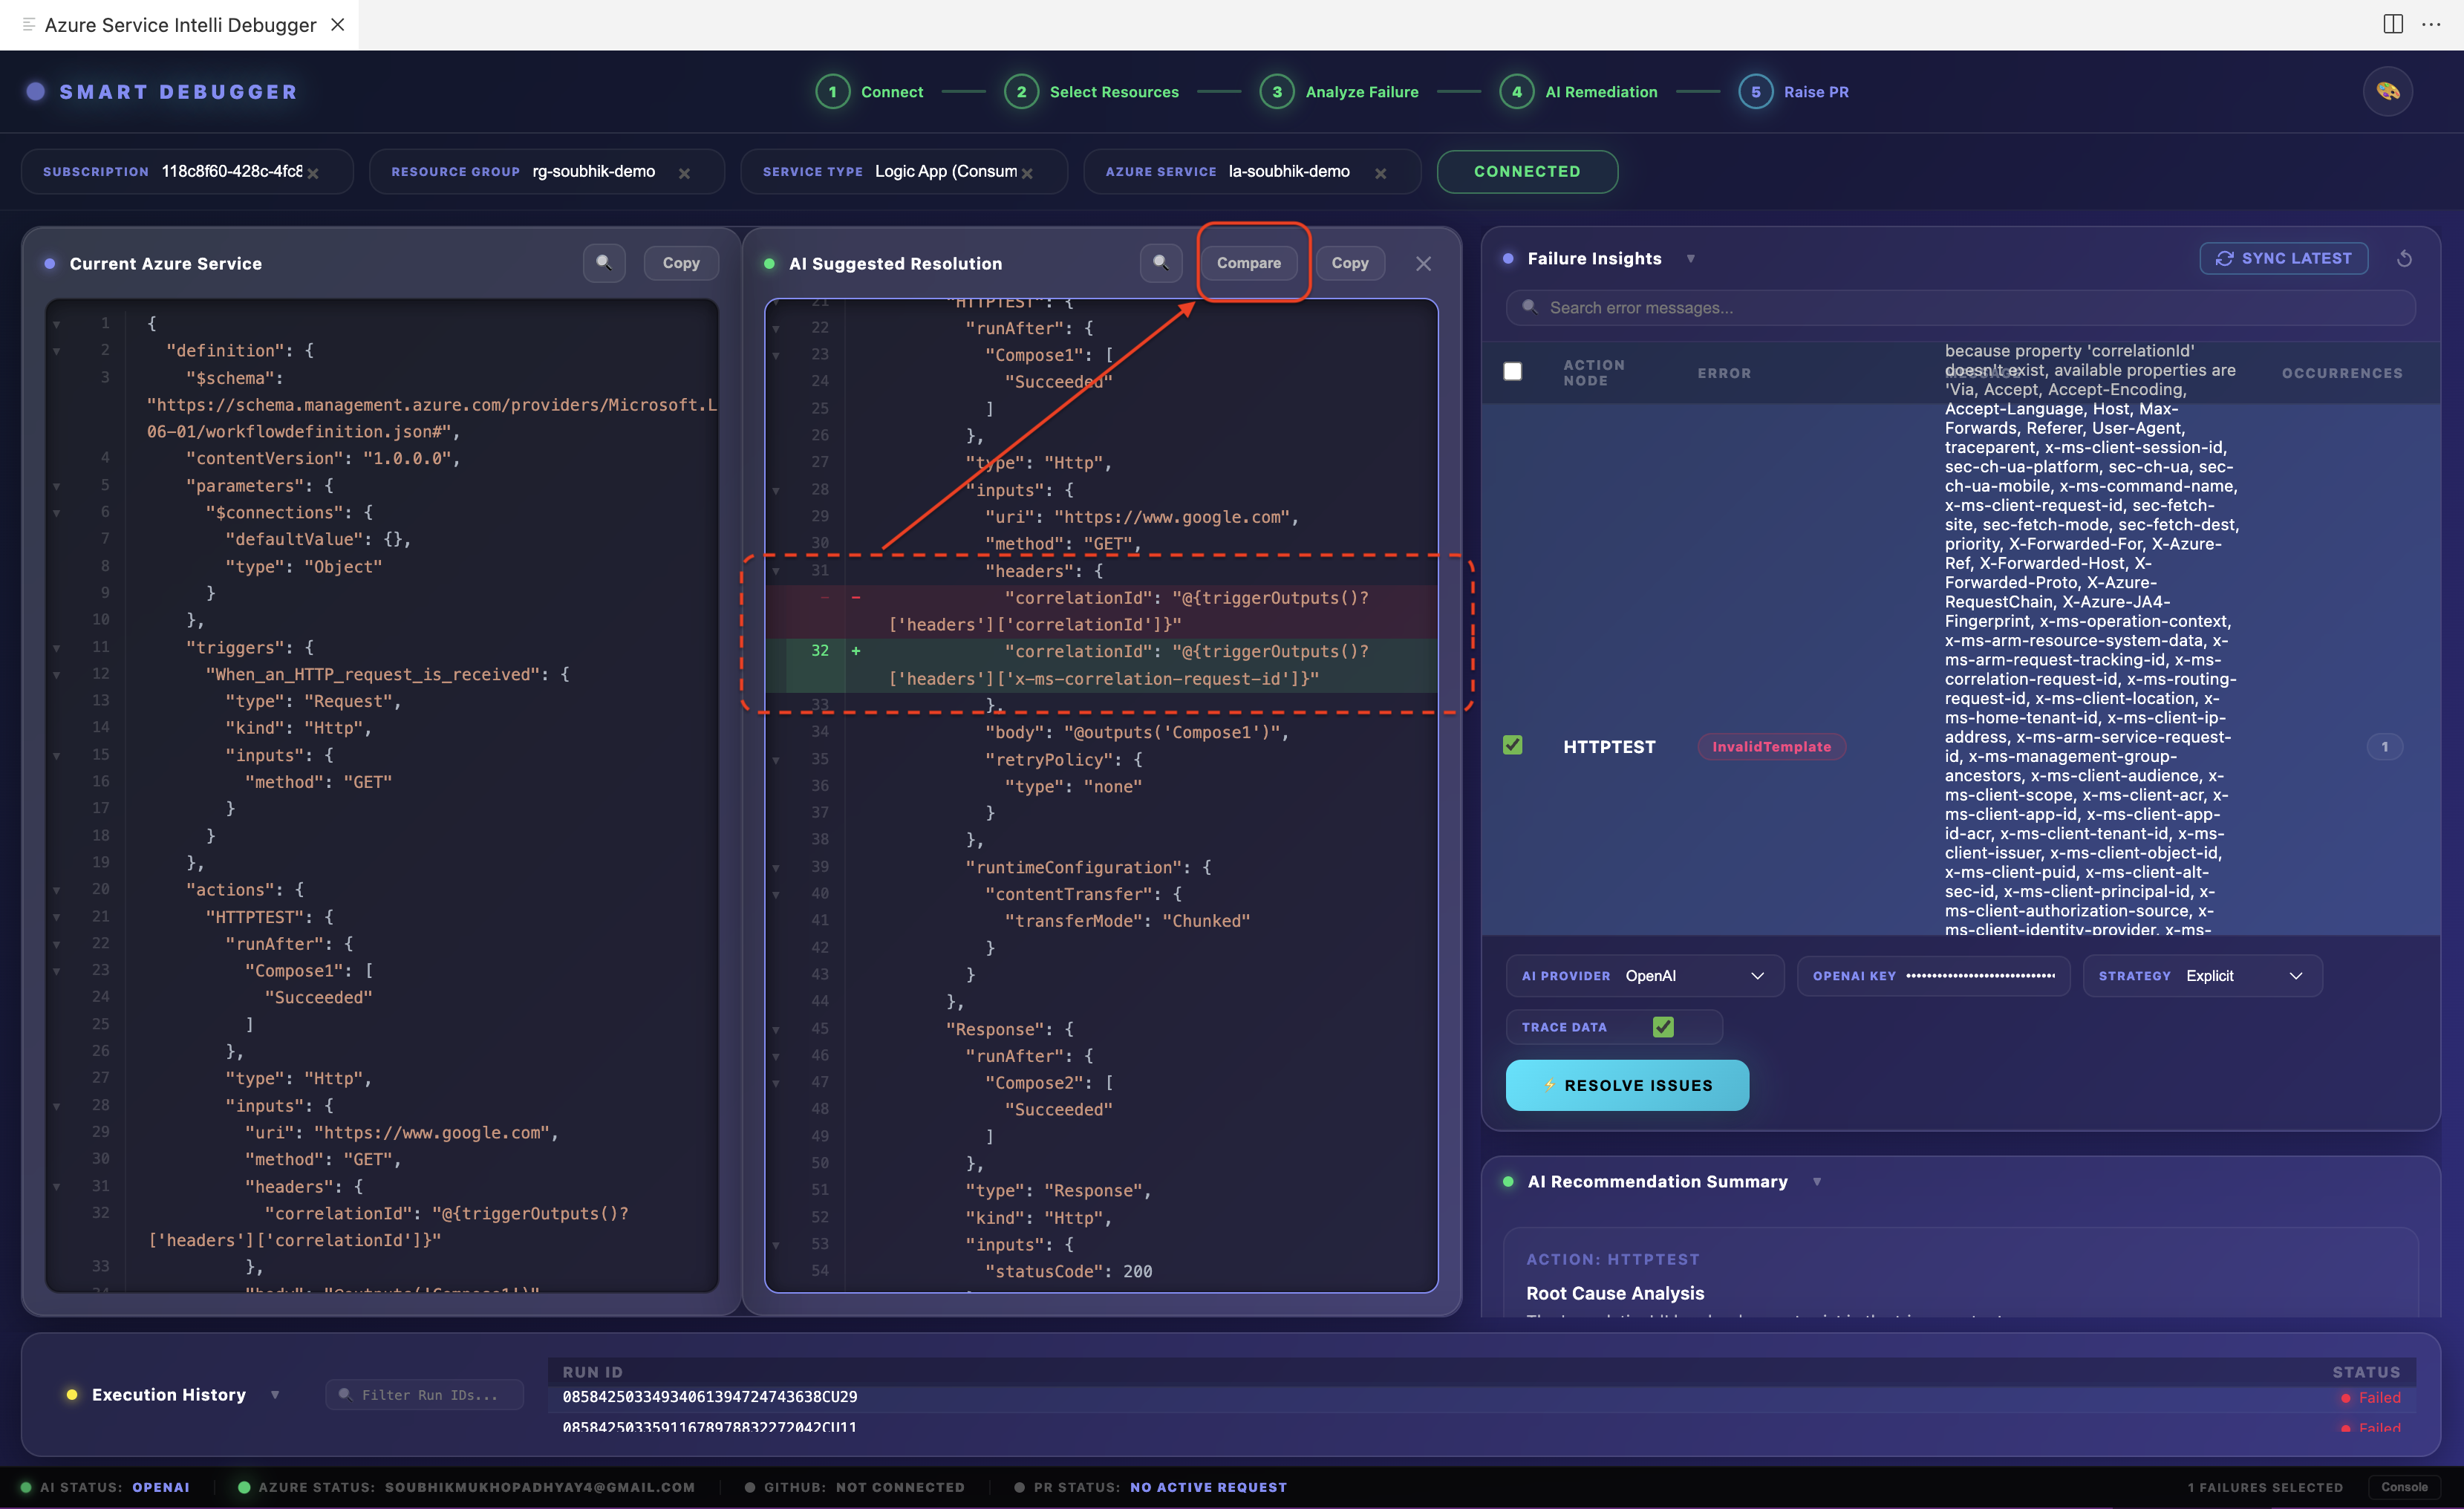This screenshot has height=1509, width=2464.
Task: Go to step 4 AI Remediation
Action: [1578, 92]
